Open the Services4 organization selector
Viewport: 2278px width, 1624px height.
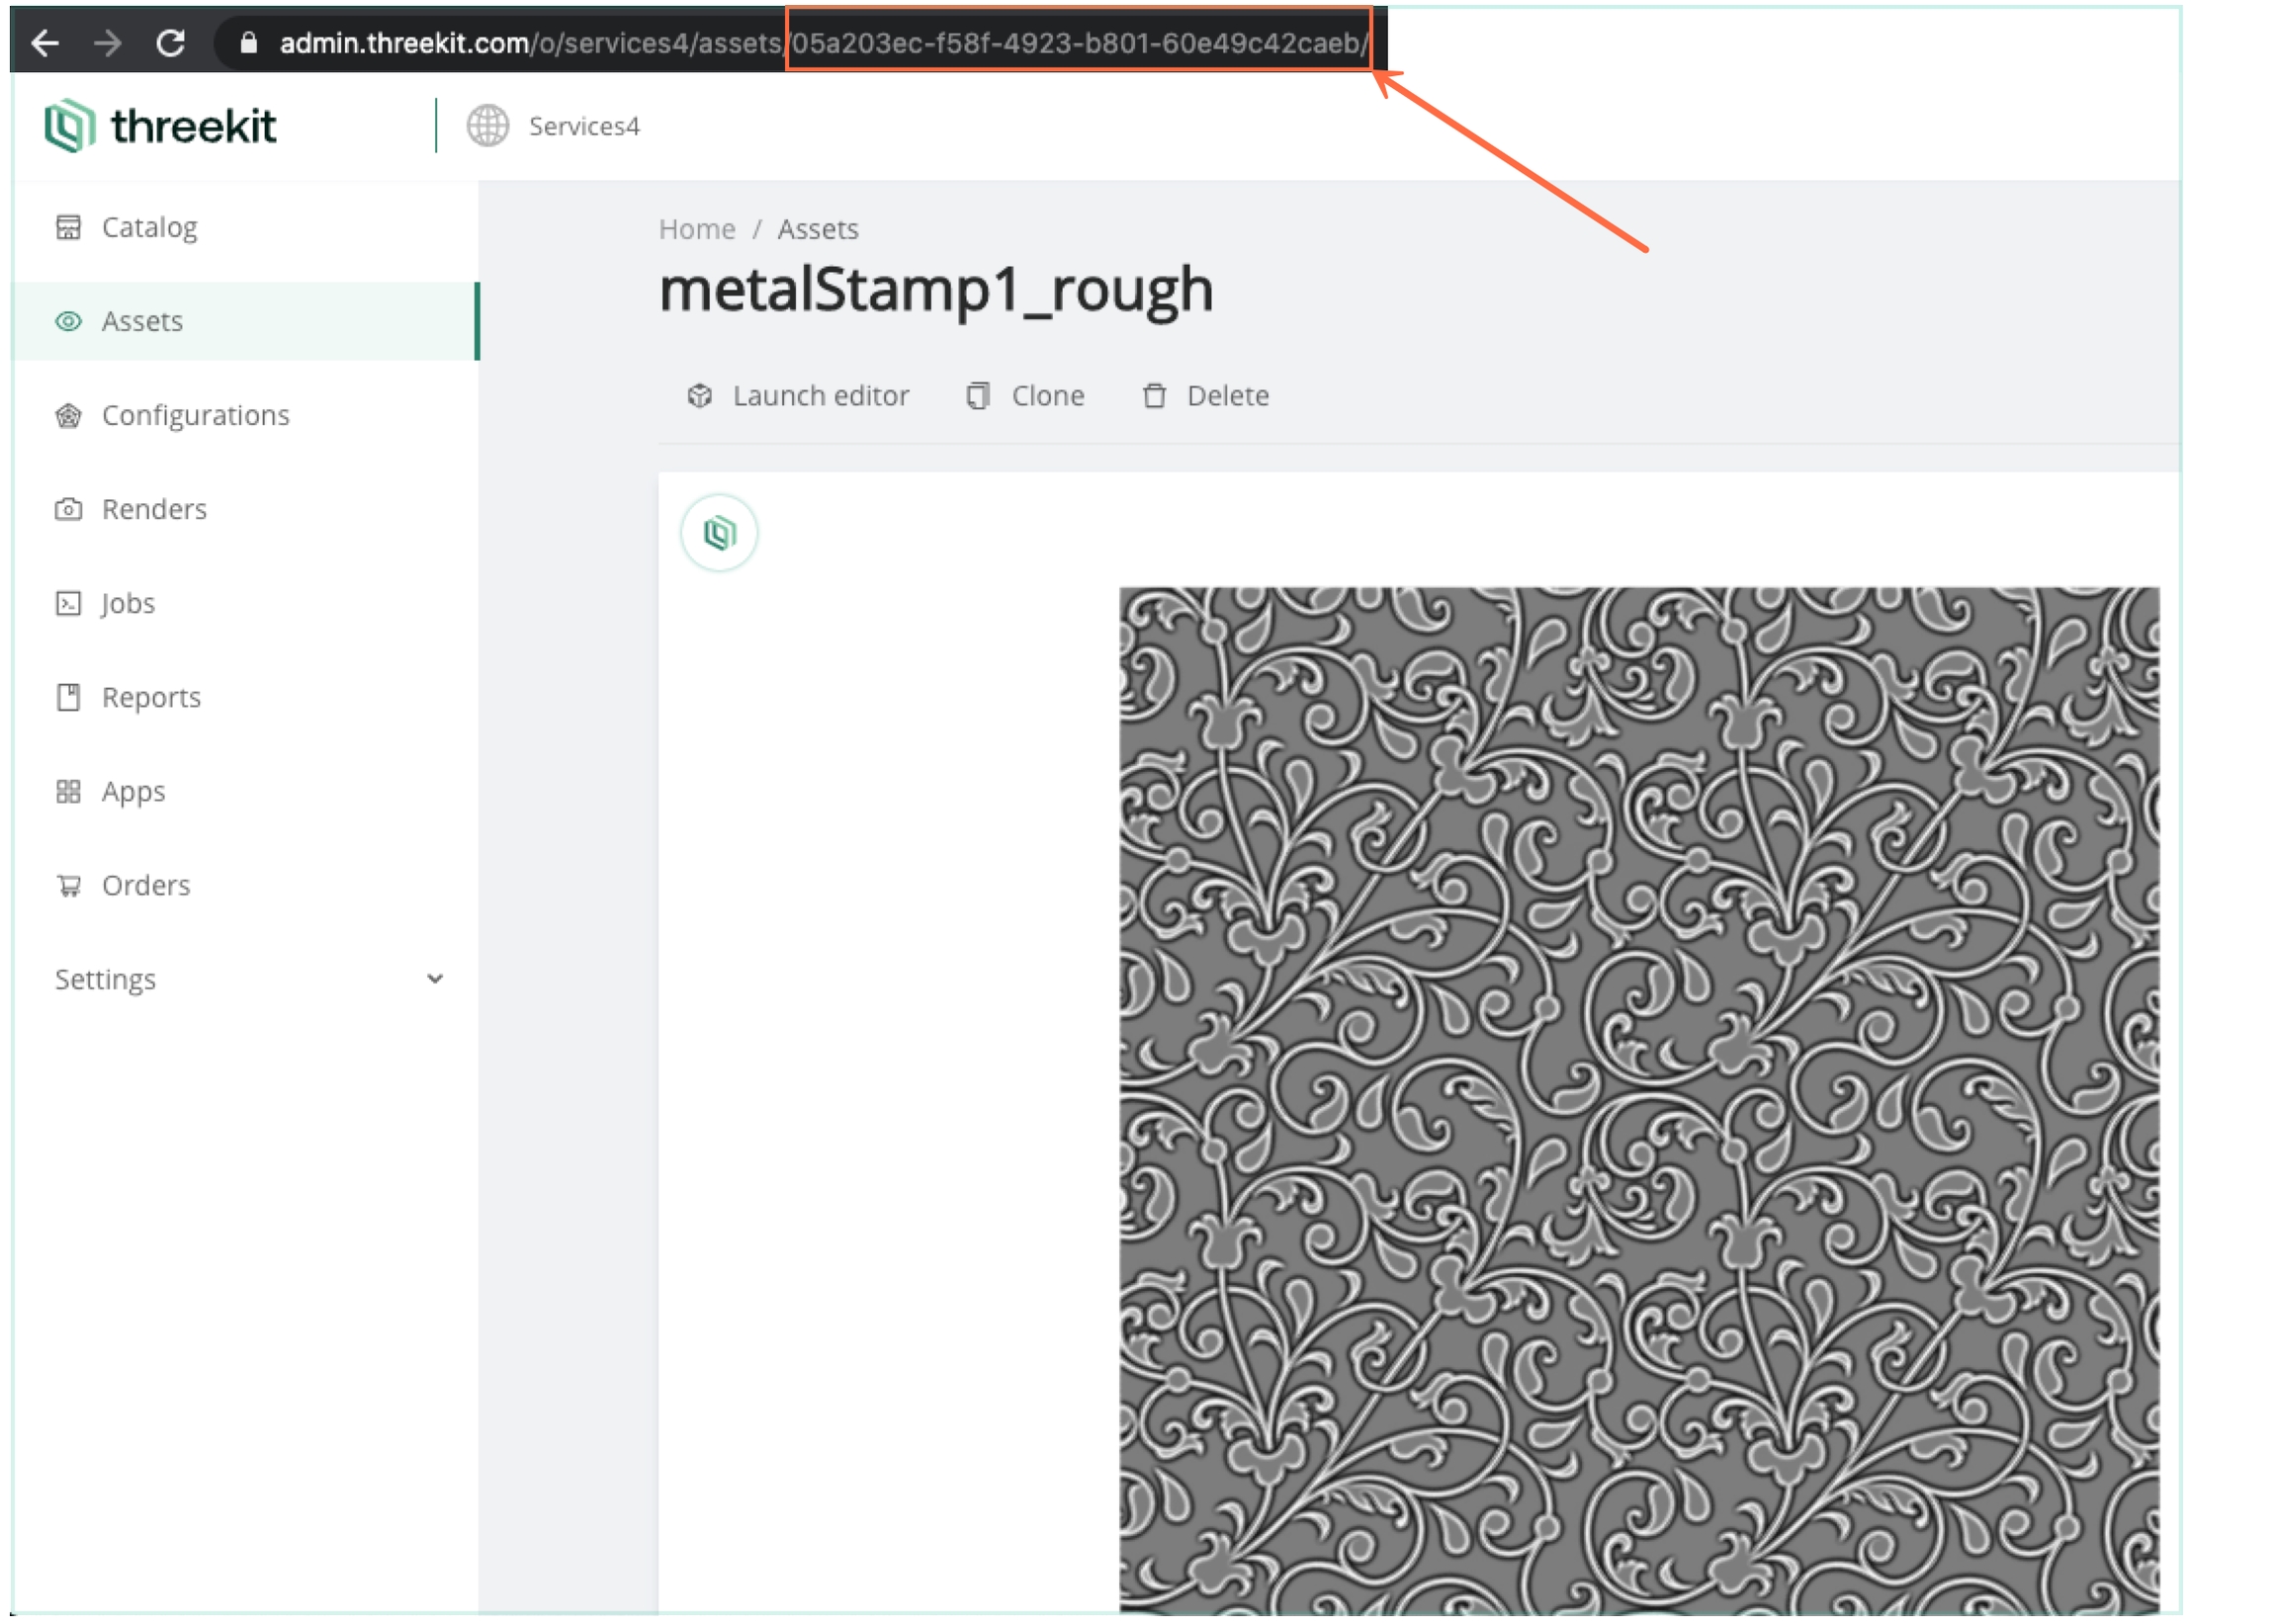point(583,126)
